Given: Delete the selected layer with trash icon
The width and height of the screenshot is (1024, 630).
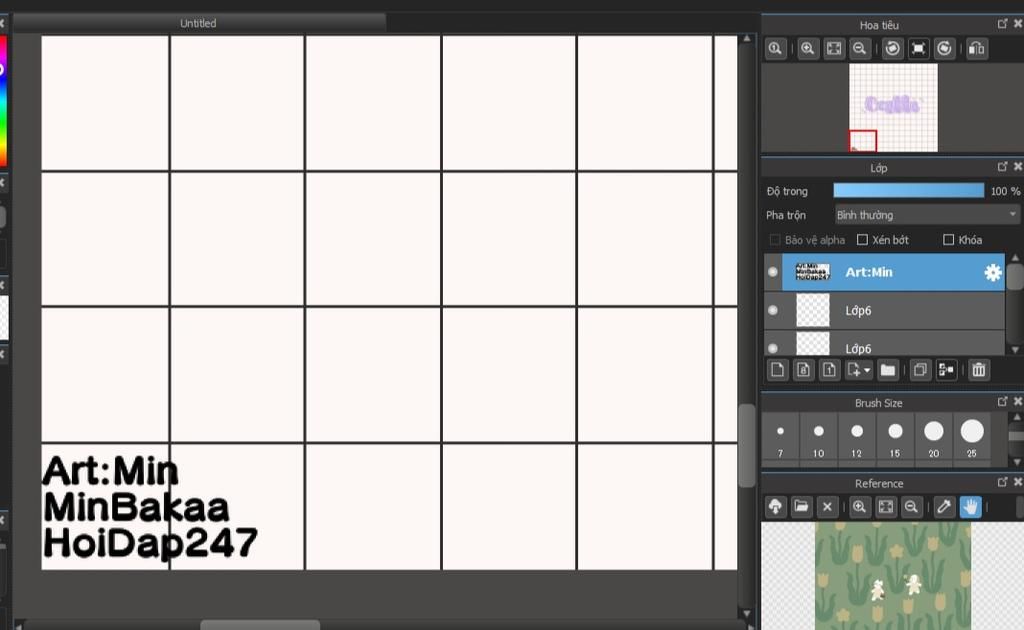Looking at the screenshot, I should click(x=978, y=370).
